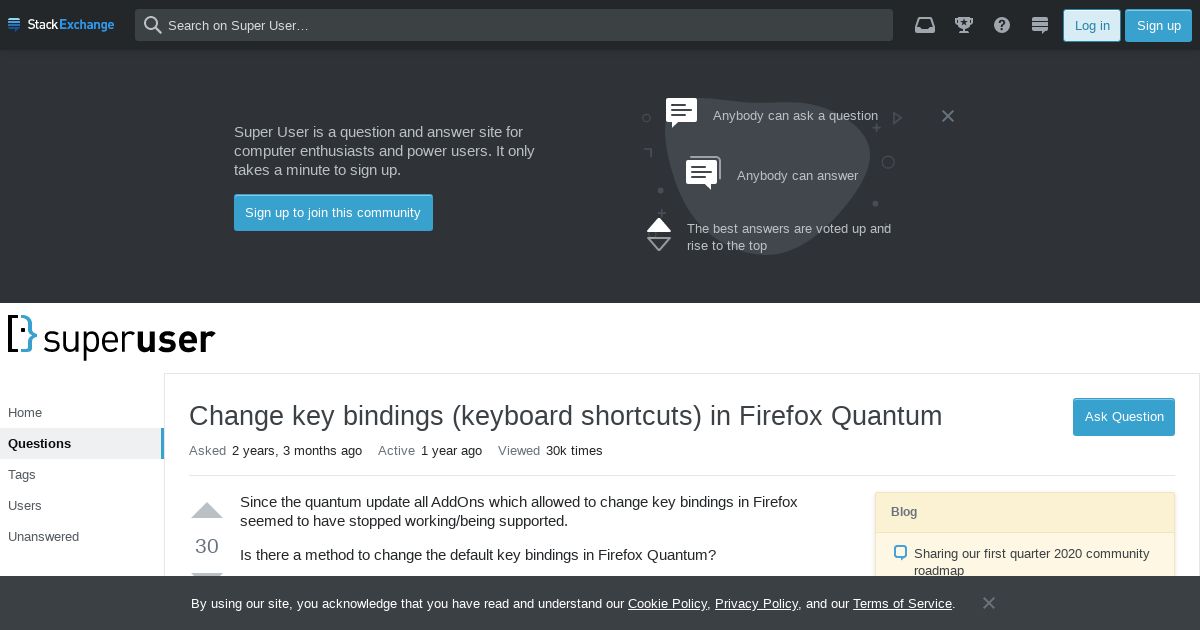
Task: Open the Privacy Policy link
Action: 756,603
